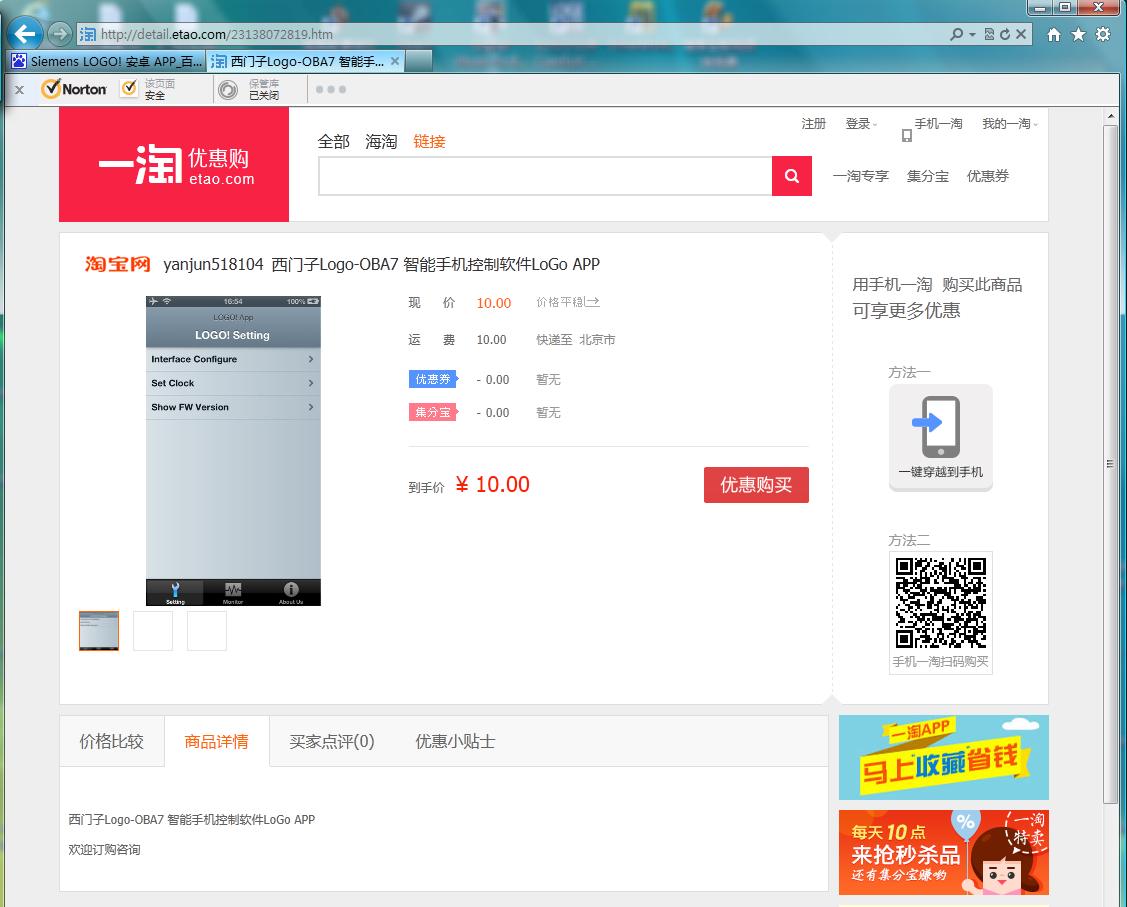Open favorites with the star icon

pyautogui.click(x=1078, y=34)
